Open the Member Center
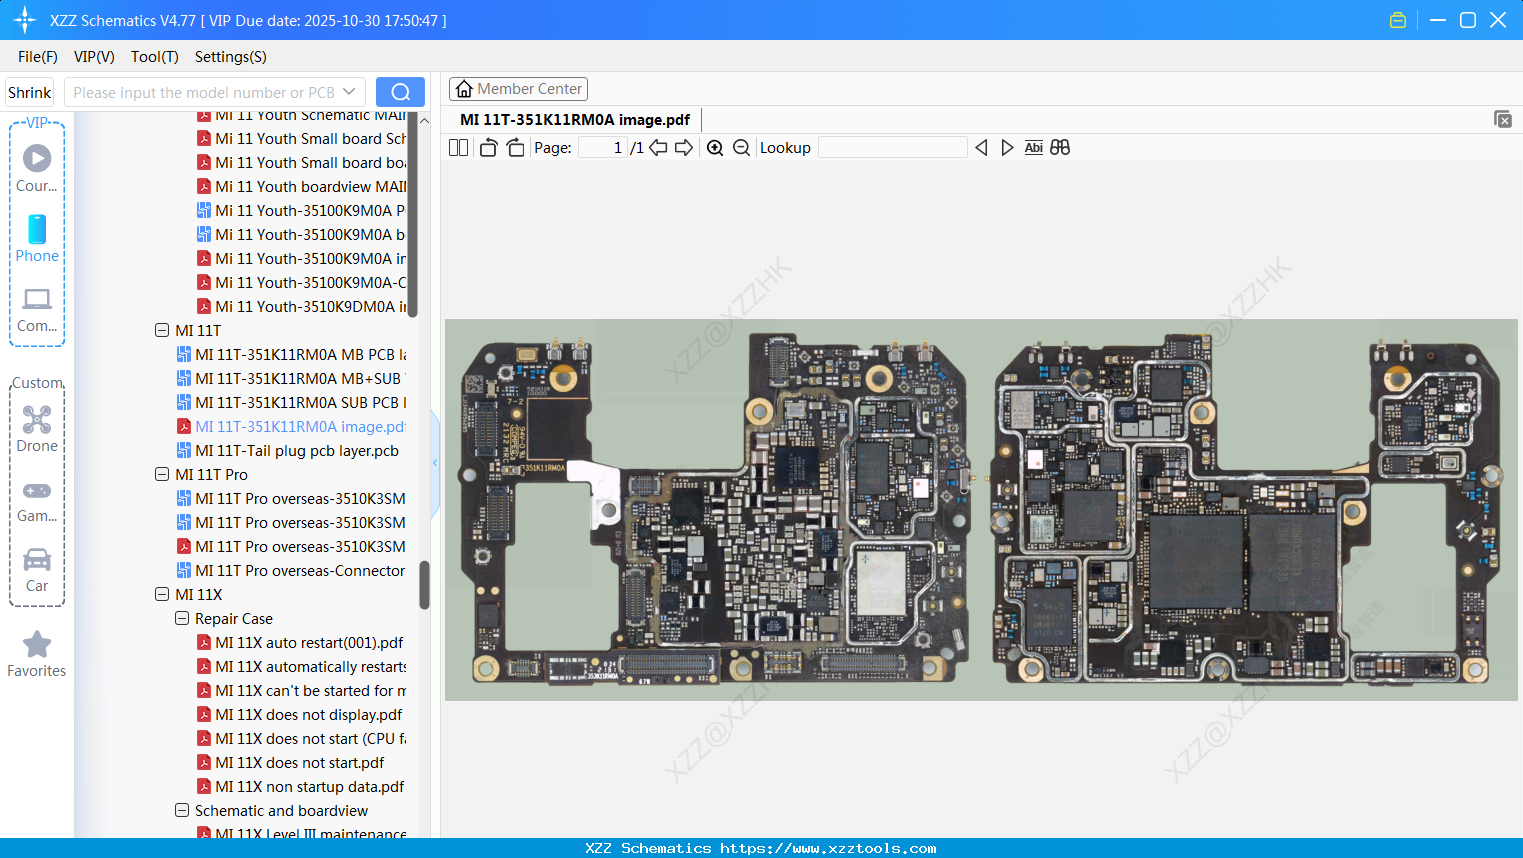This screenshot has height=858, width=1523. 518,89
